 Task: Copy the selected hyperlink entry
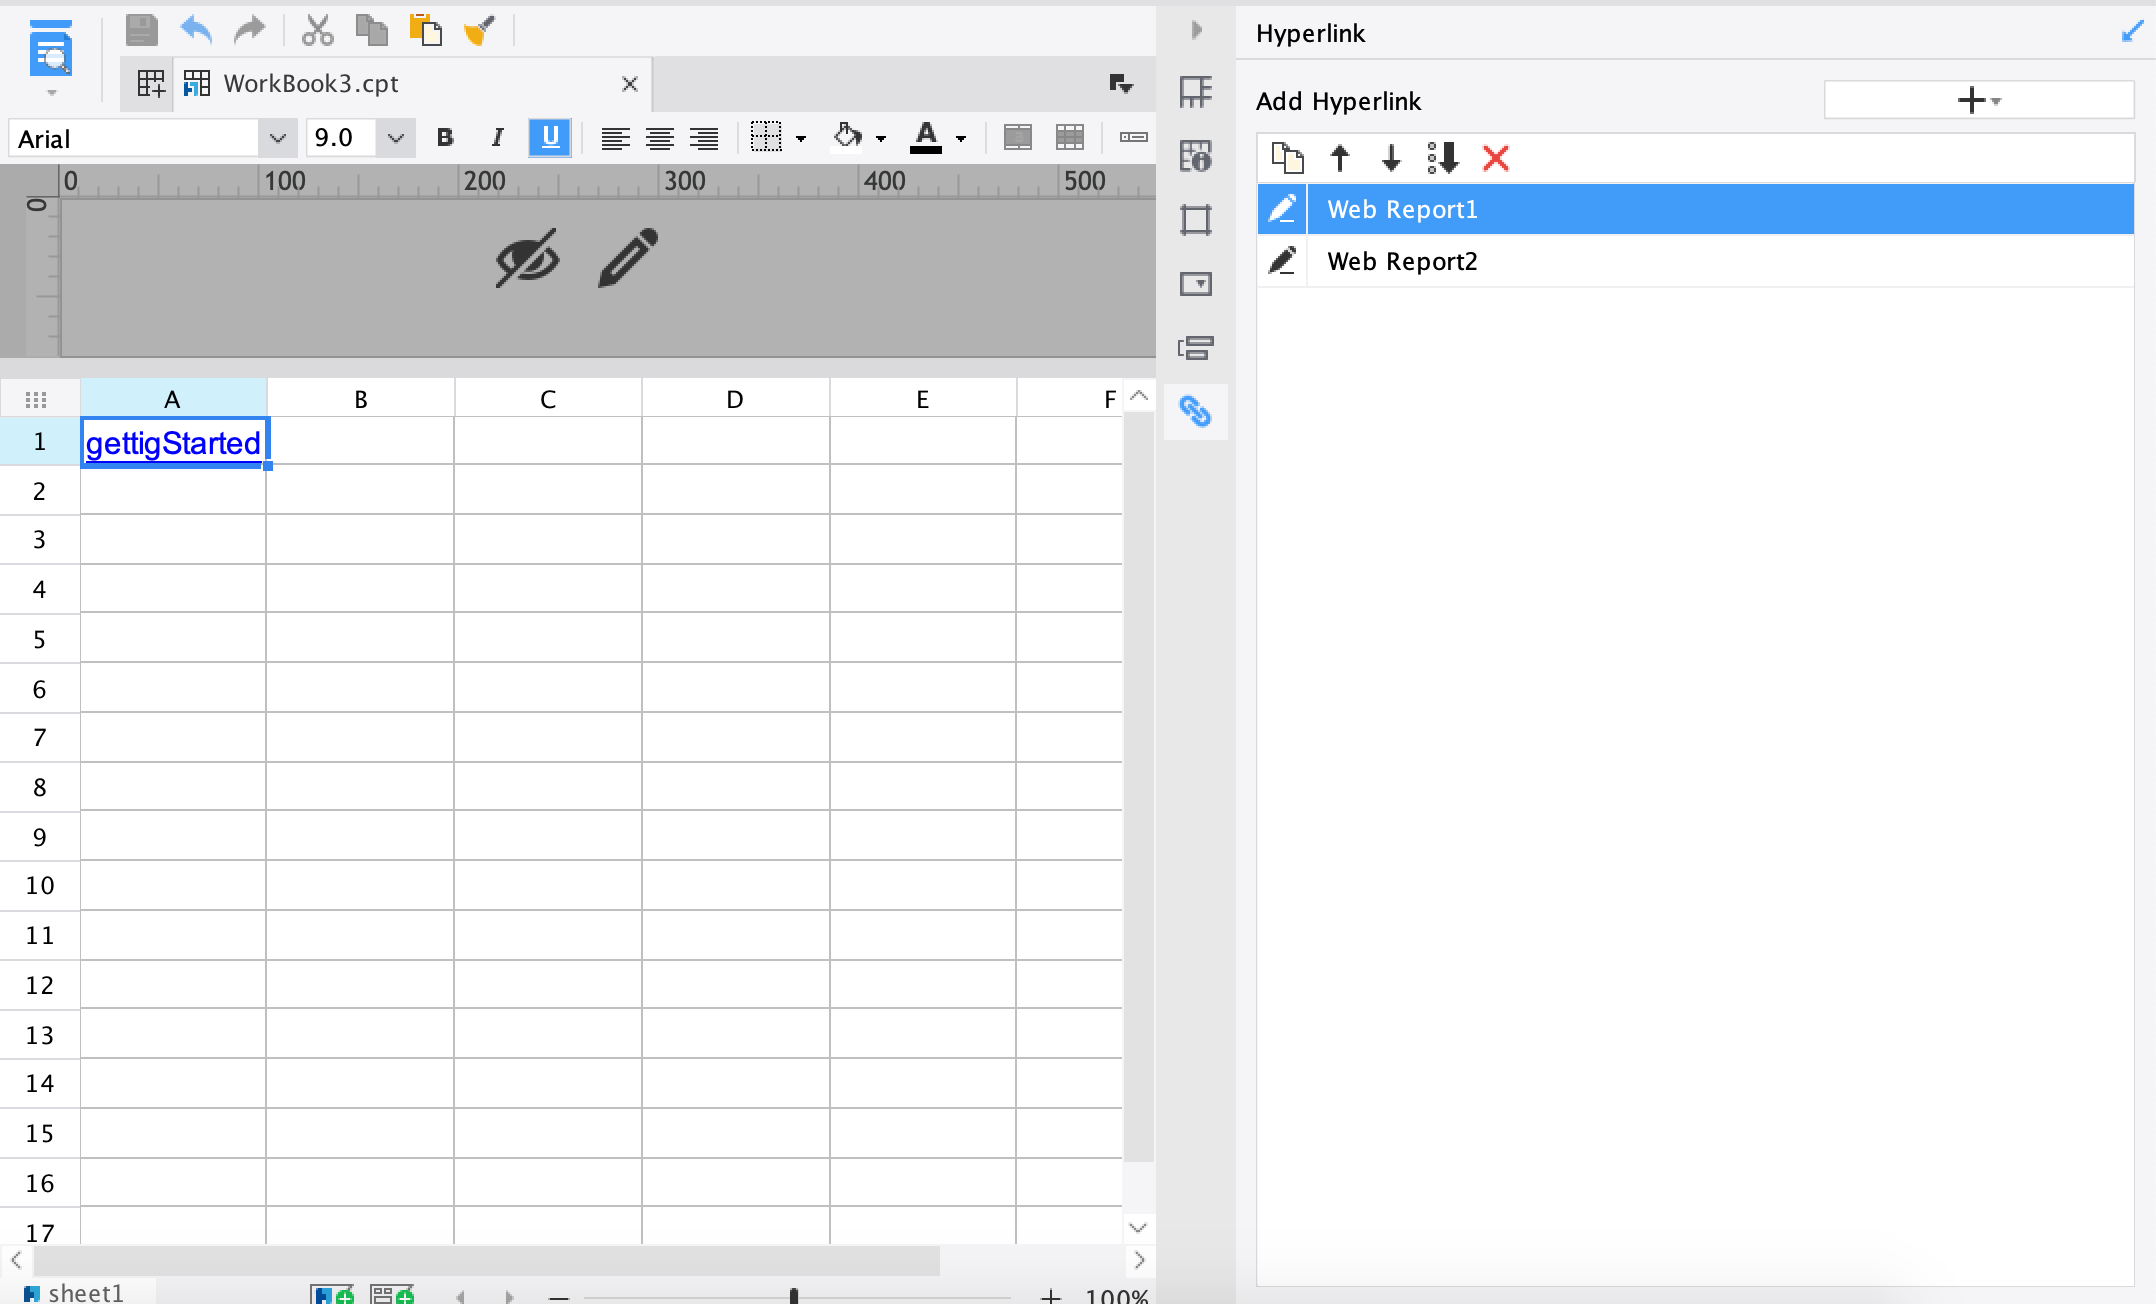(1287, 158)
